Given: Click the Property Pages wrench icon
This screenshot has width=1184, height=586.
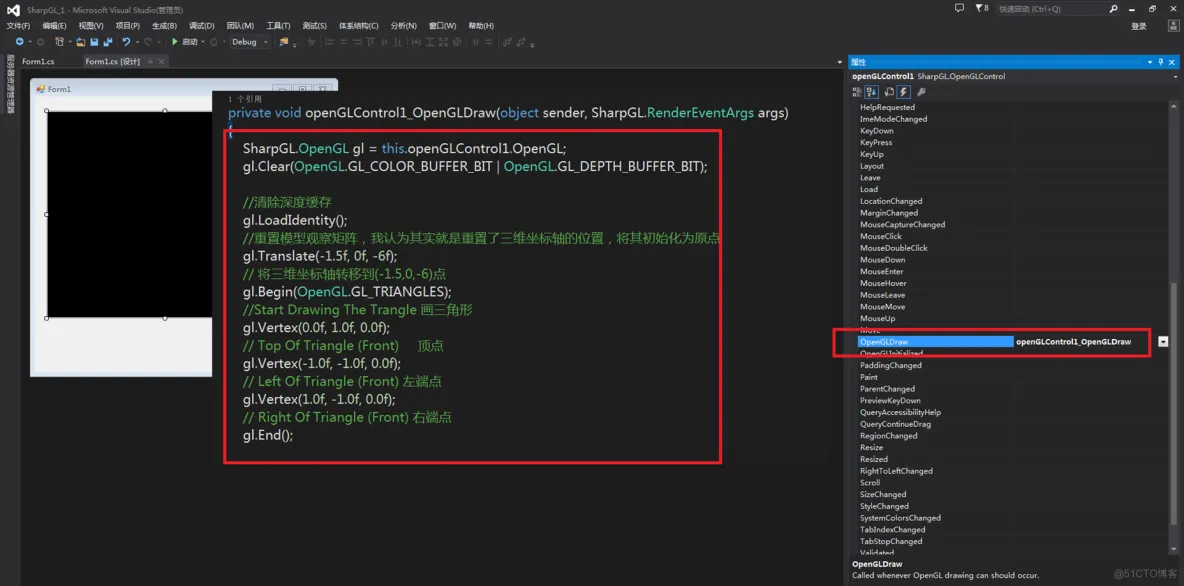Looking at the screenshot, I should tap(921, 92).
